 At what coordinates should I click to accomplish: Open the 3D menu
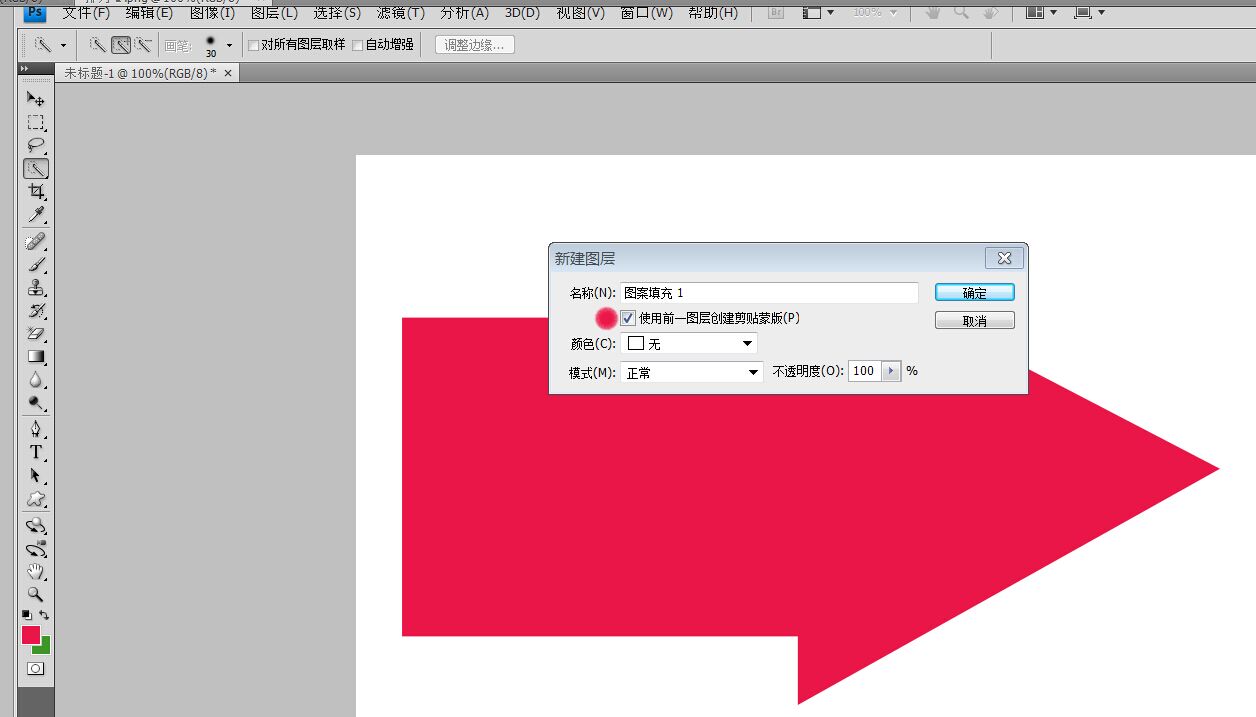tap(521, 13)
